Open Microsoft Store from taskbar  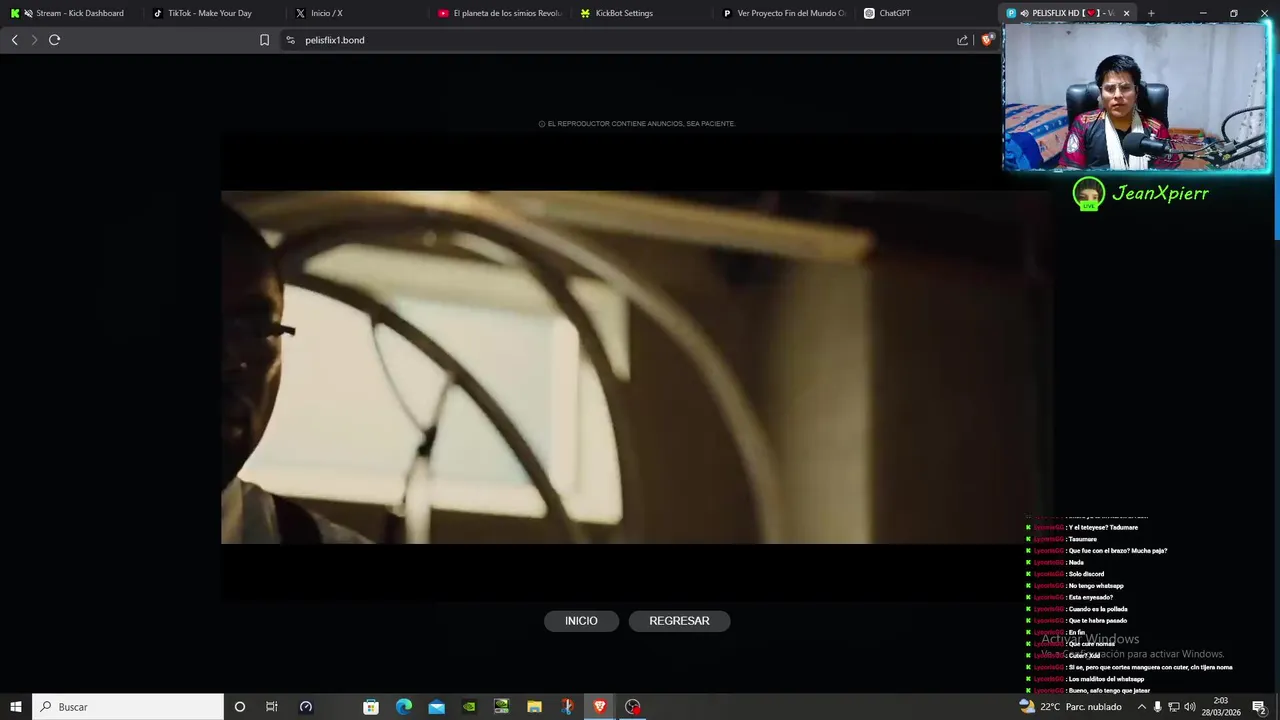point(371,707)
